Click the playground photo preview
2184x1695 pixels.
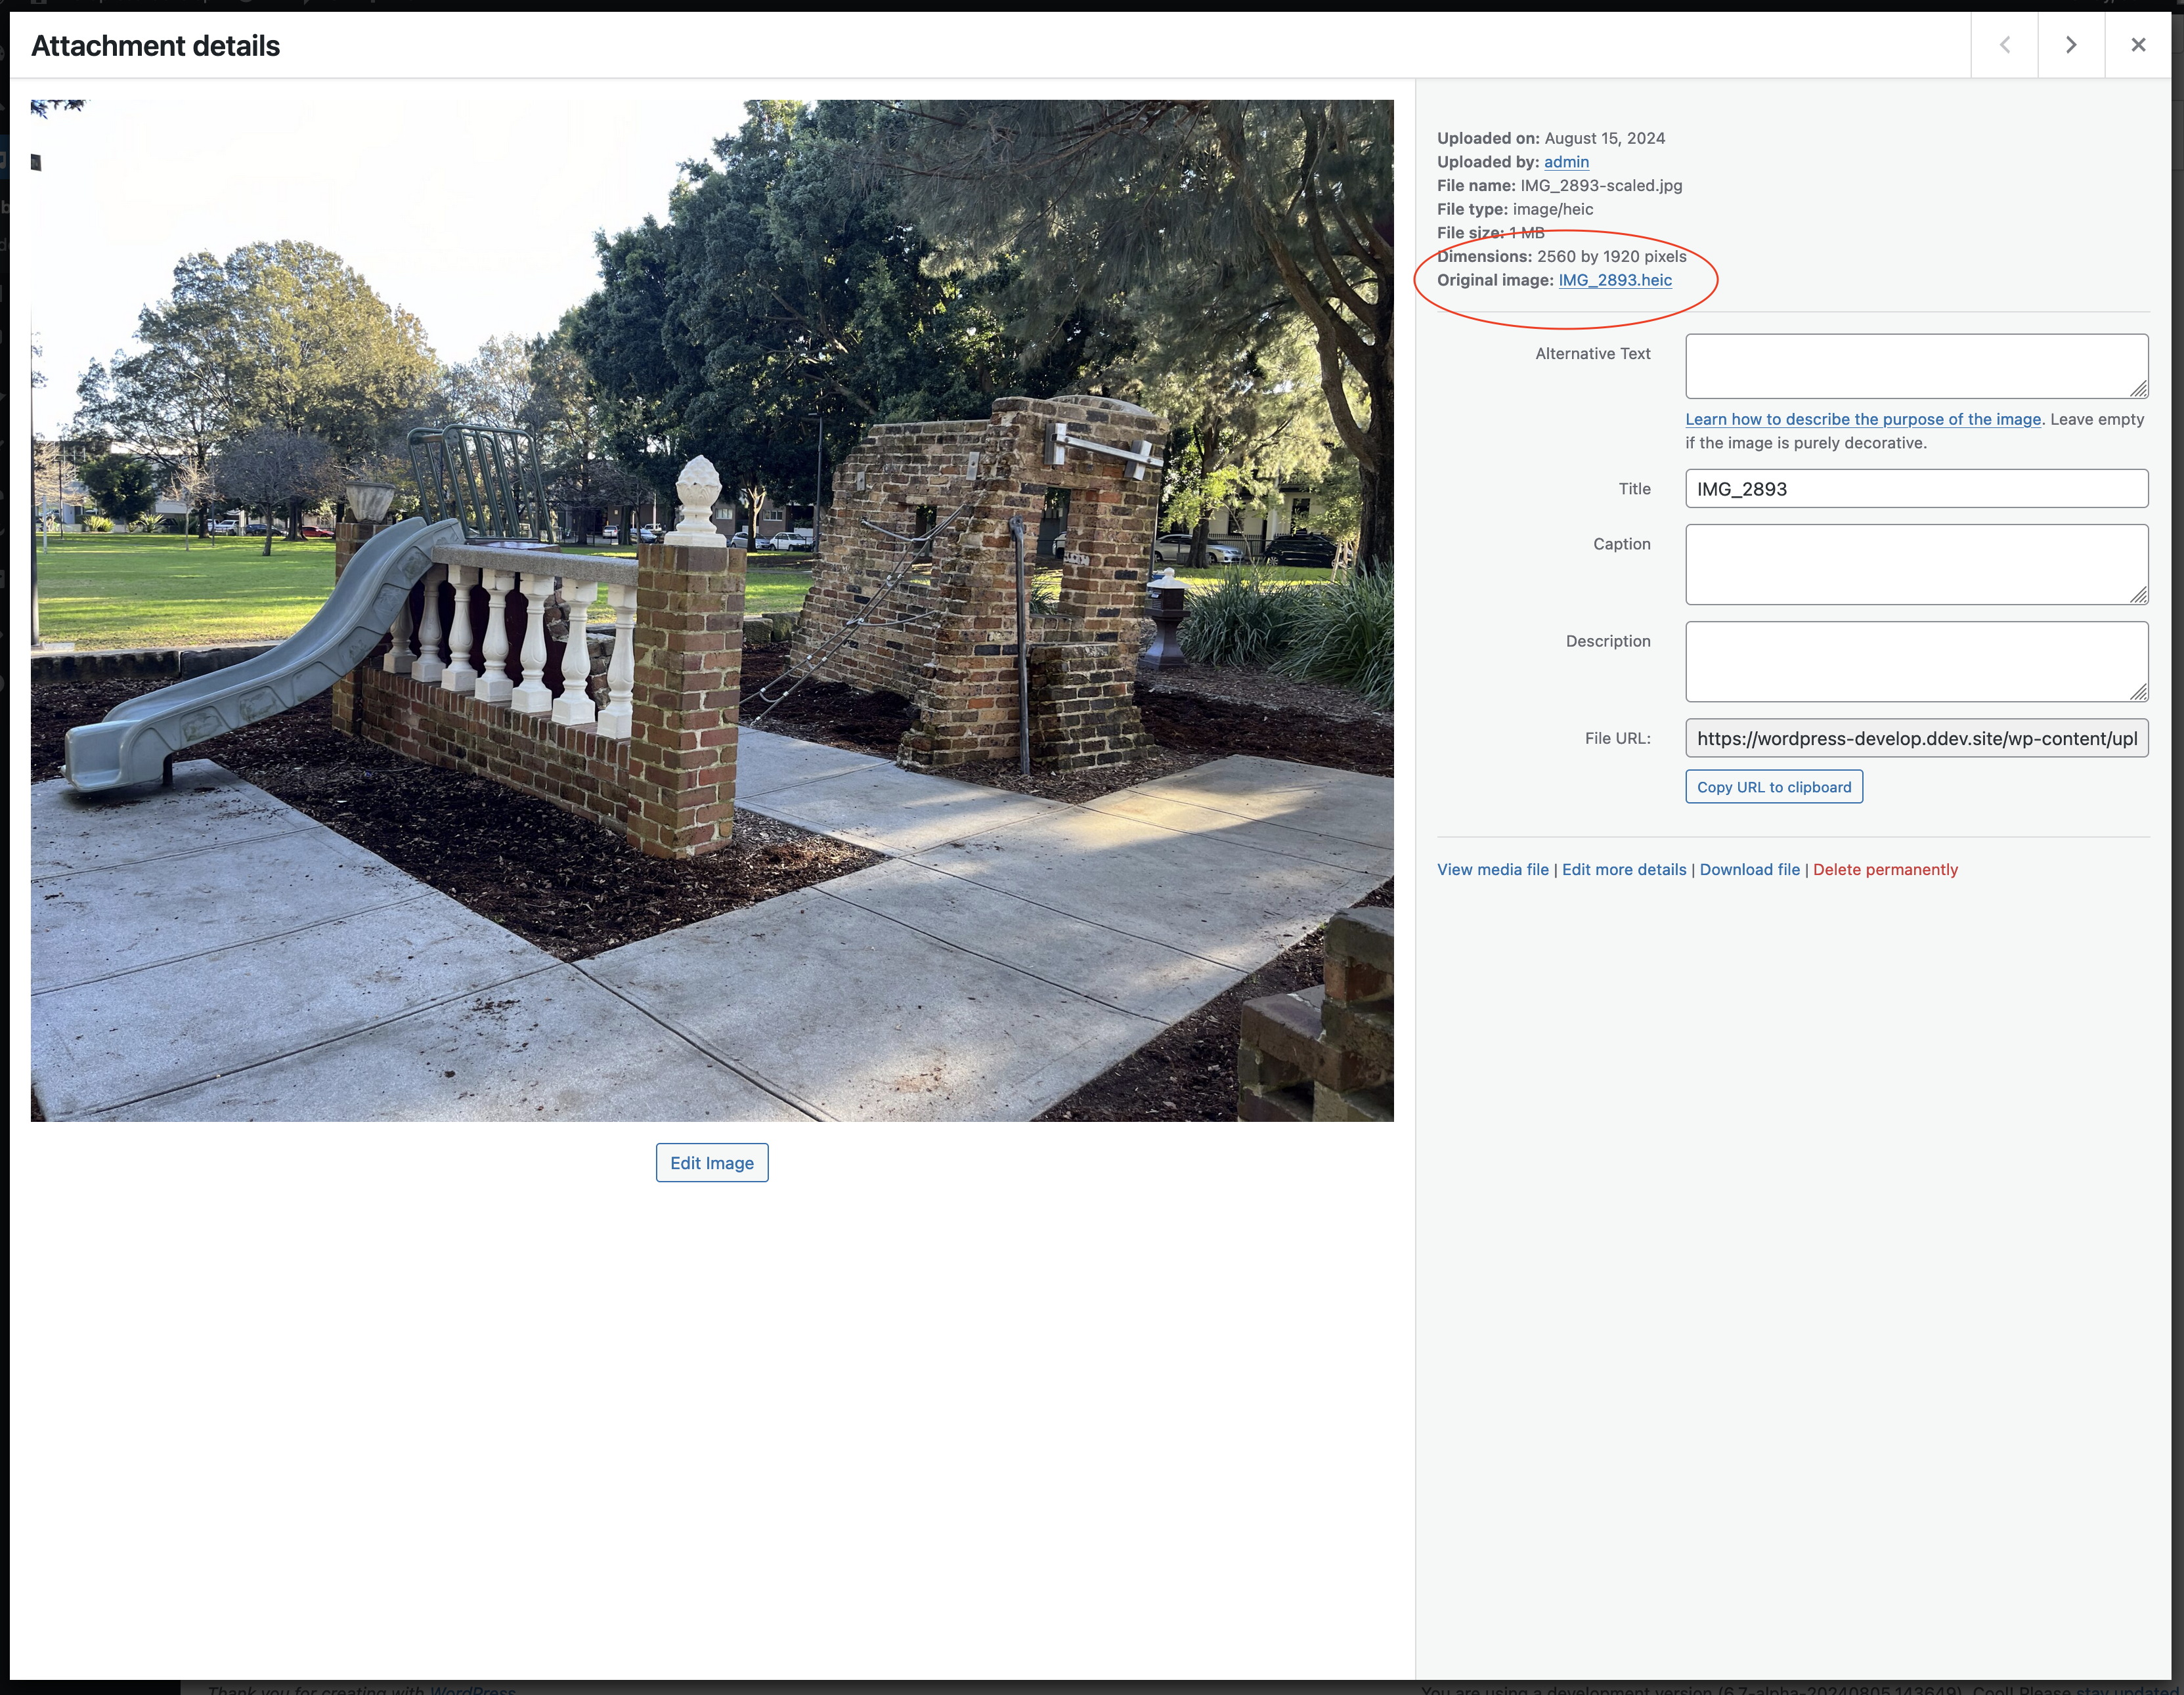[711, 610]
